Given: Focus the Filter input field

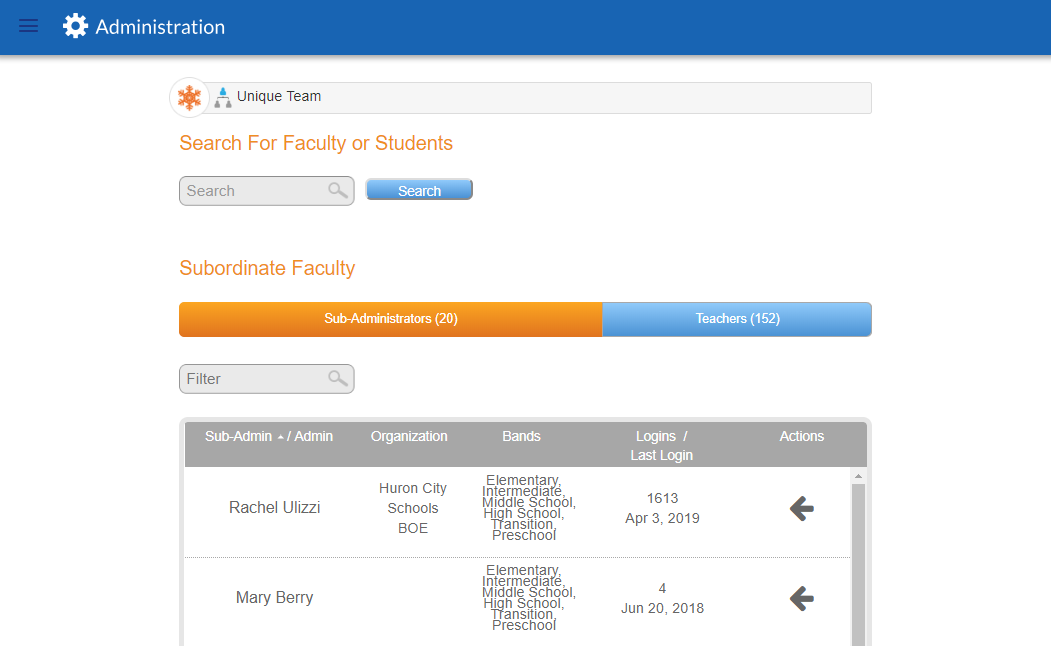Looking at the screenshot, I should 266,379.
